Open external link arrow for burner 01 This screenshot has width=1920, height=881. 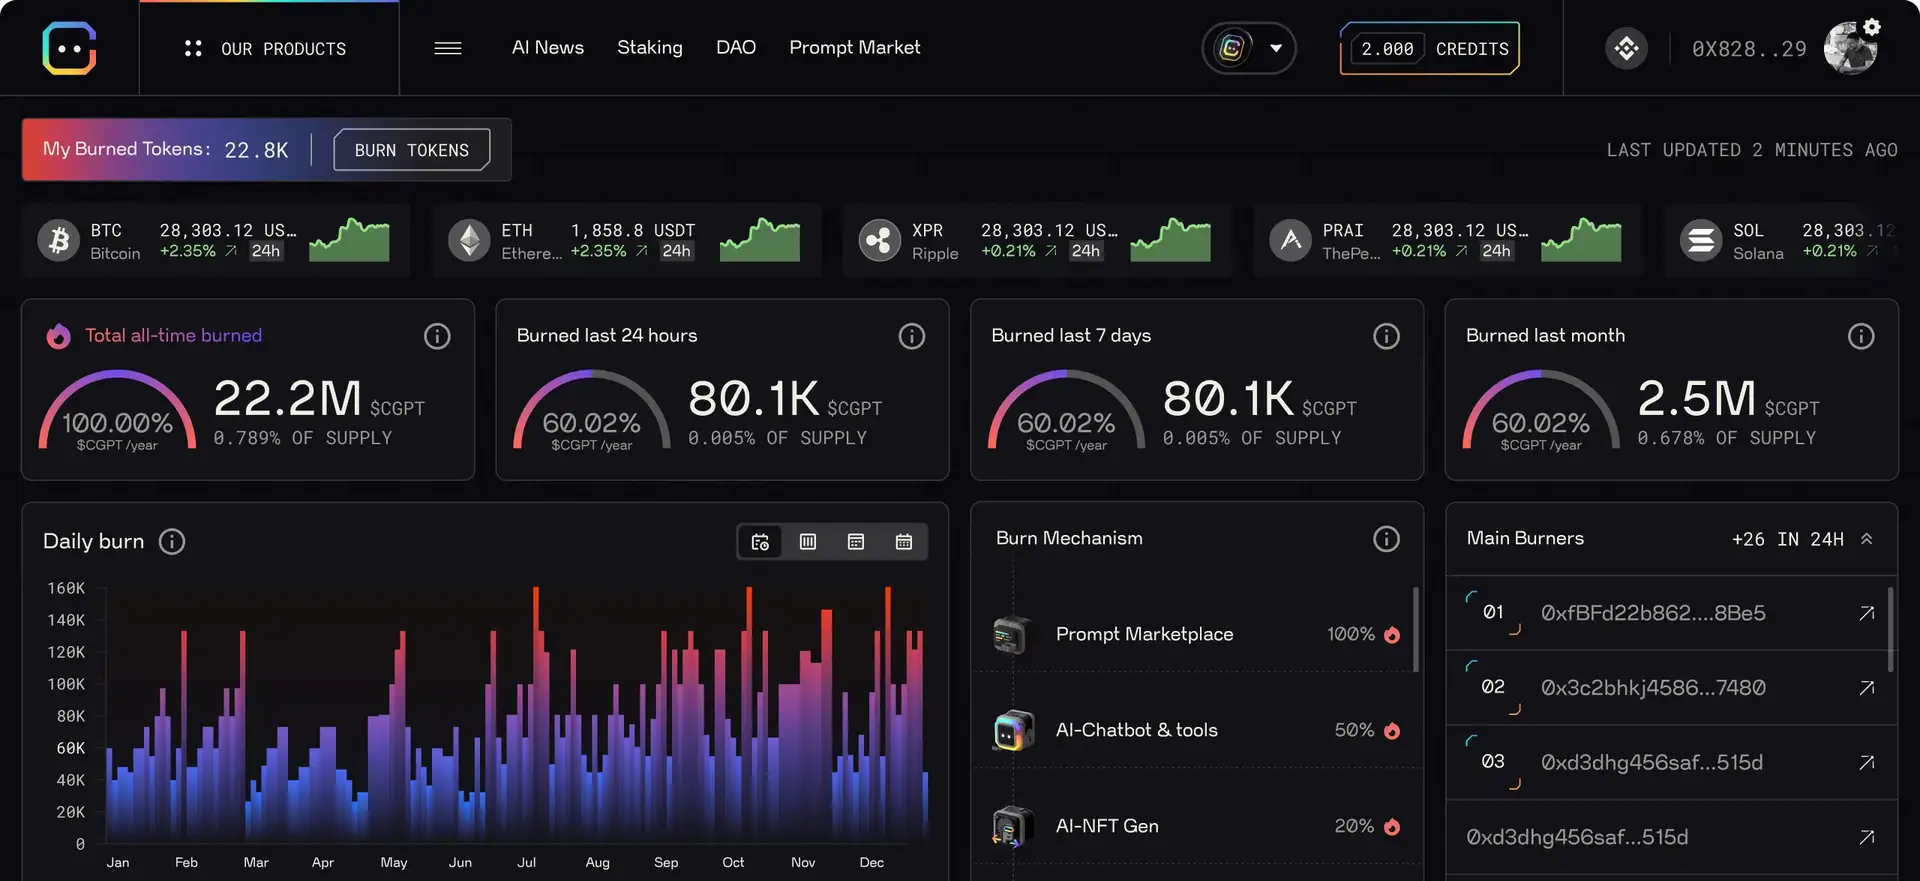(1866, 613)
